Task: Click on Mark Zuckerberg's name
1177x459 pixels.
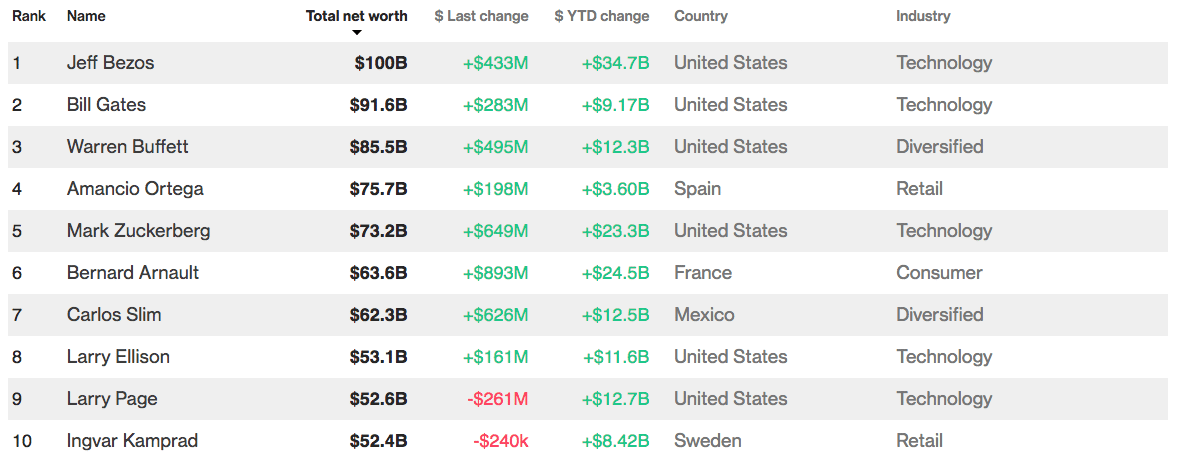Action: [x=138, y=231]
